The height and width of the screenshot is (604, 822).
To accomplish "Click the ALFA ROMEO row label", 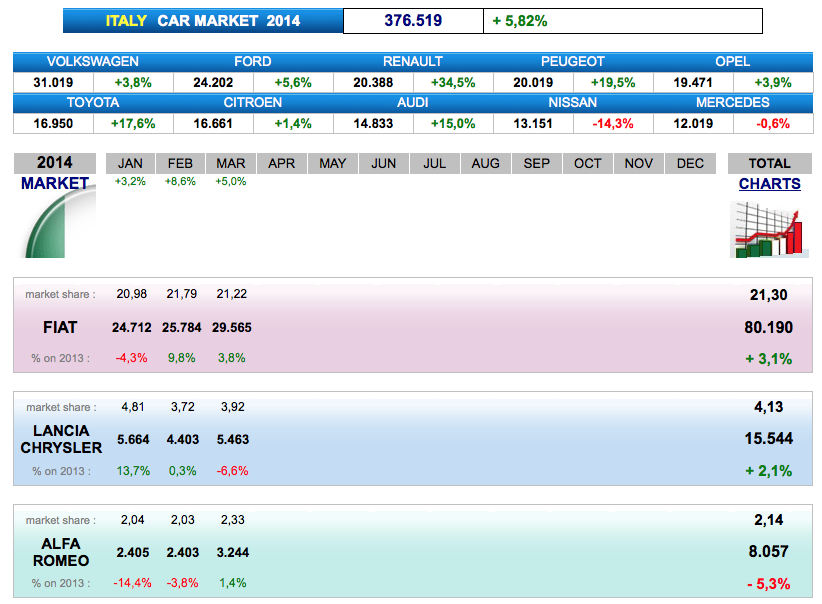I will 61,552.
